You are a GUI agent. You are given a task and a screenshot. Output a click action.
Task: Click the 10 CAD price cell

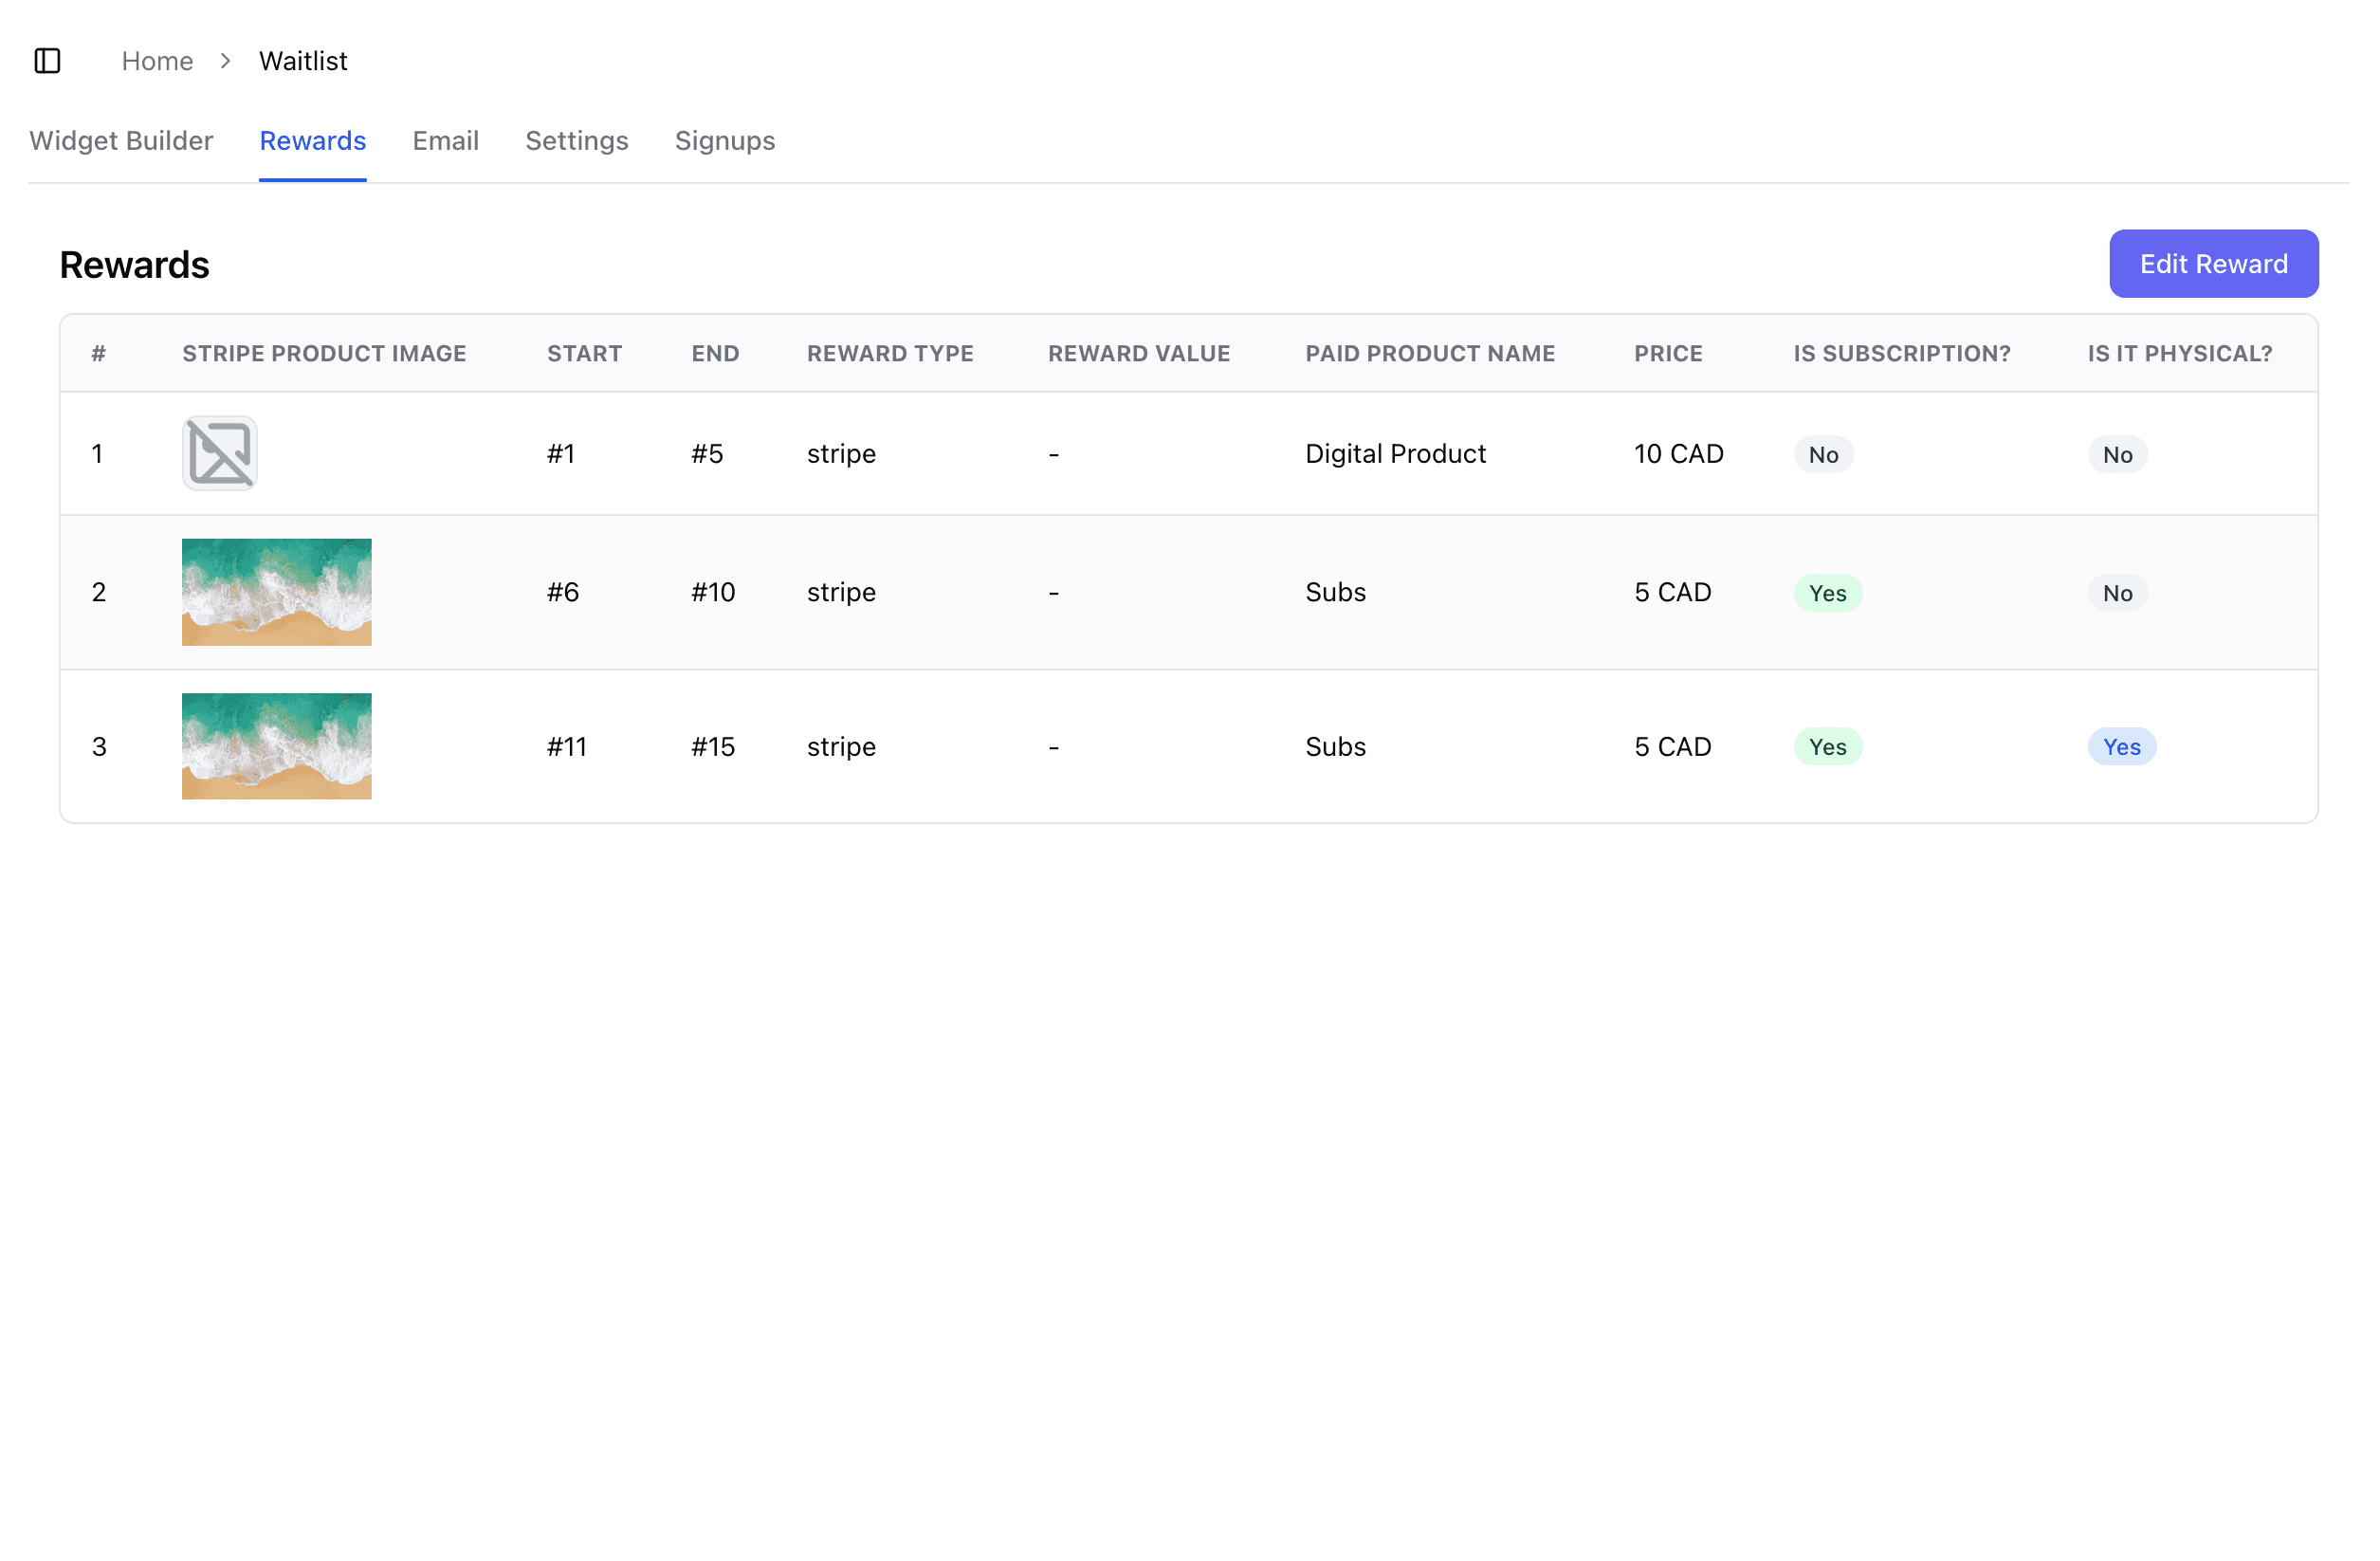point(1678,454)
